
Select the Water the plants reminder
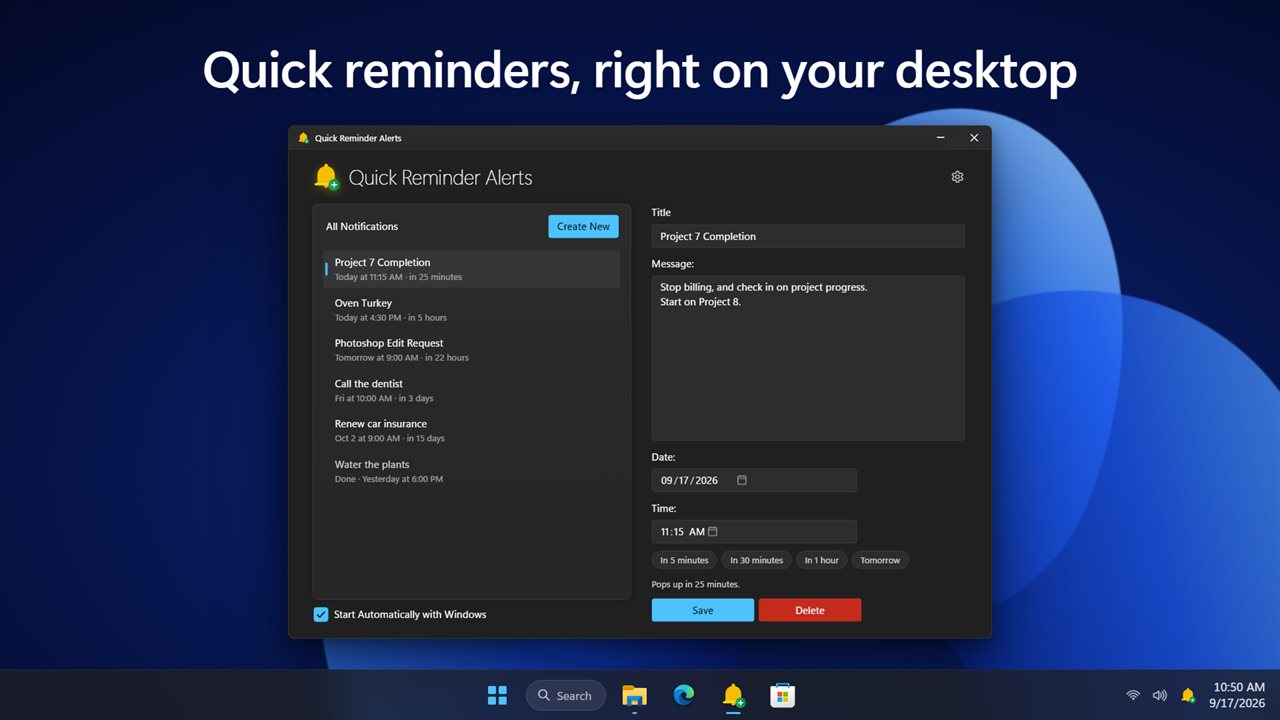click(x=471, y=471)
